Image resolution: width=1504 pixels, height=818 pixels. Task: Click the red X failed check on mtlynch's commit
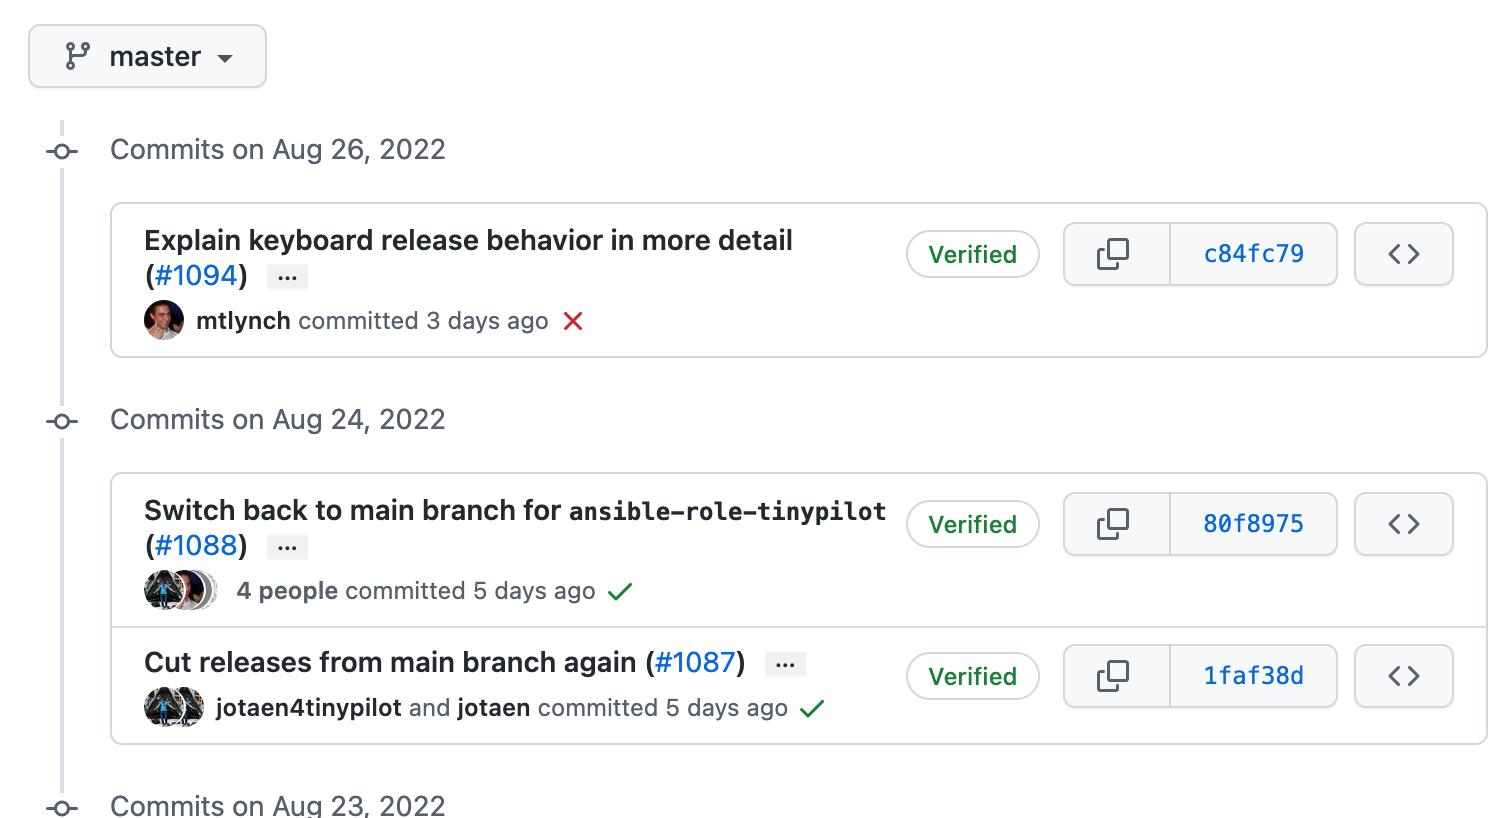coord(572,321)
